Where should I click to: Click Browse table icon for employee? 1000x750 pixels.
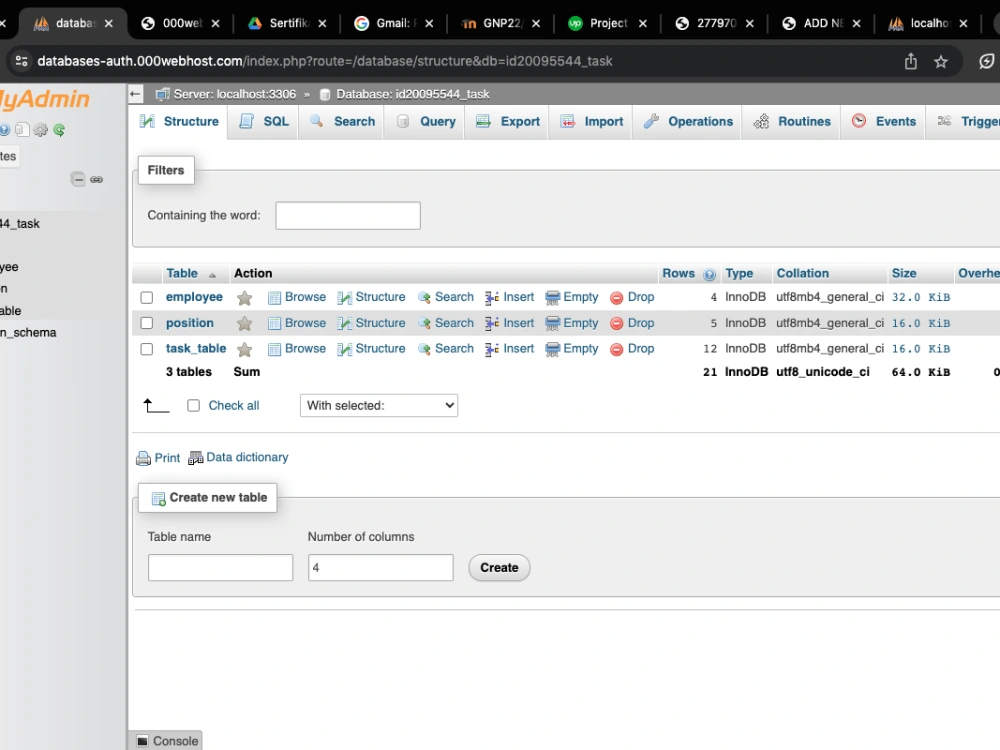(274, 298)
